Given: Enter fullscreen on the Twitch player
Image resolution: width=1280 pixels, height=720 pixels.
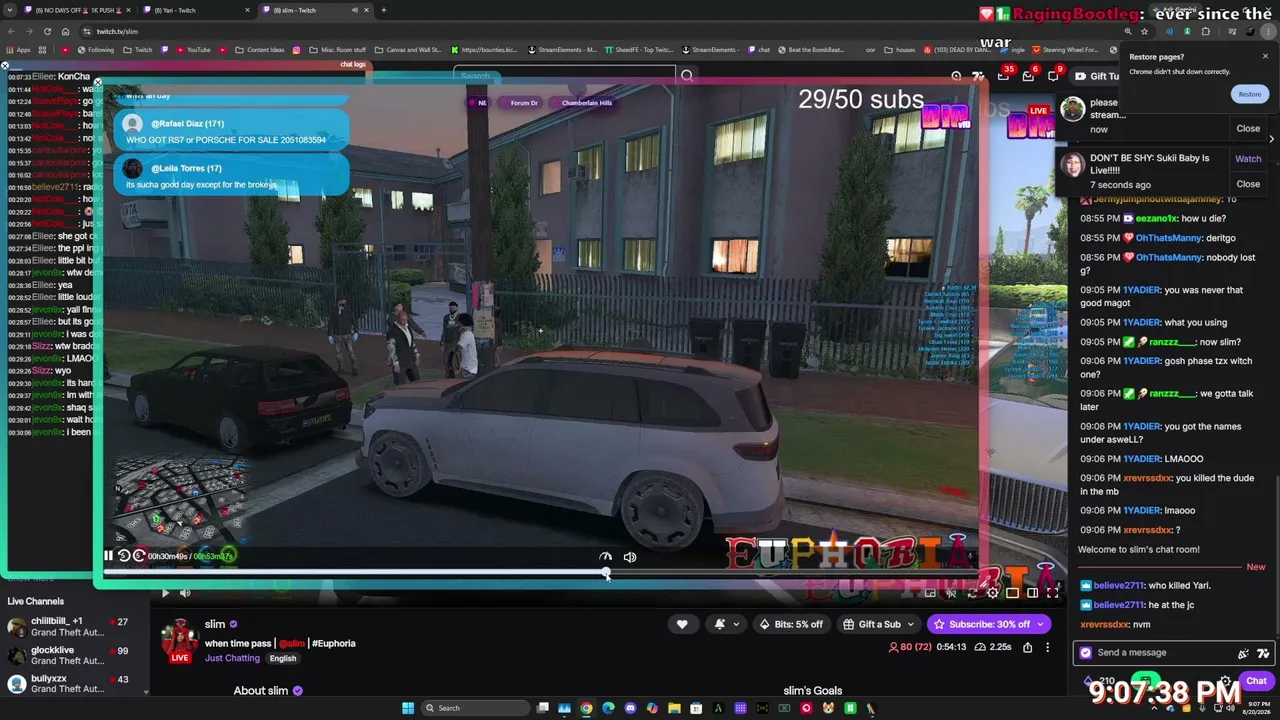Looking at the screenshot, I should coord(1052,593).
